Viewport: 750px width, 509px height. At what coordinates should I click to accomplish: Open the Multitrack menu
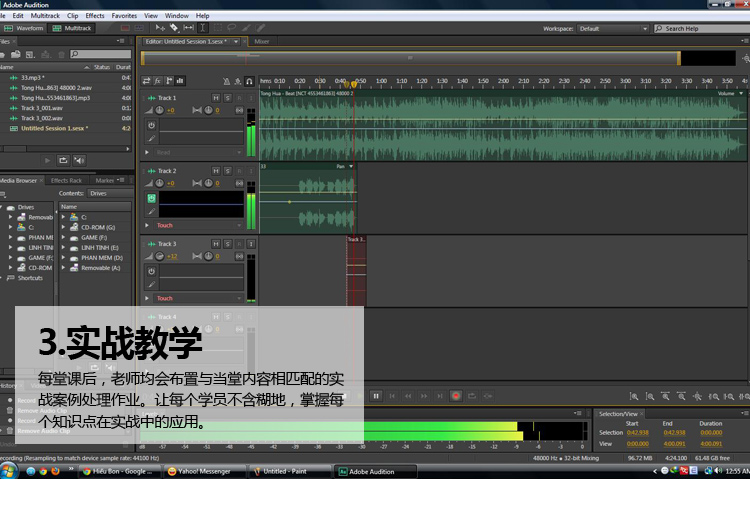pos(45,16)
